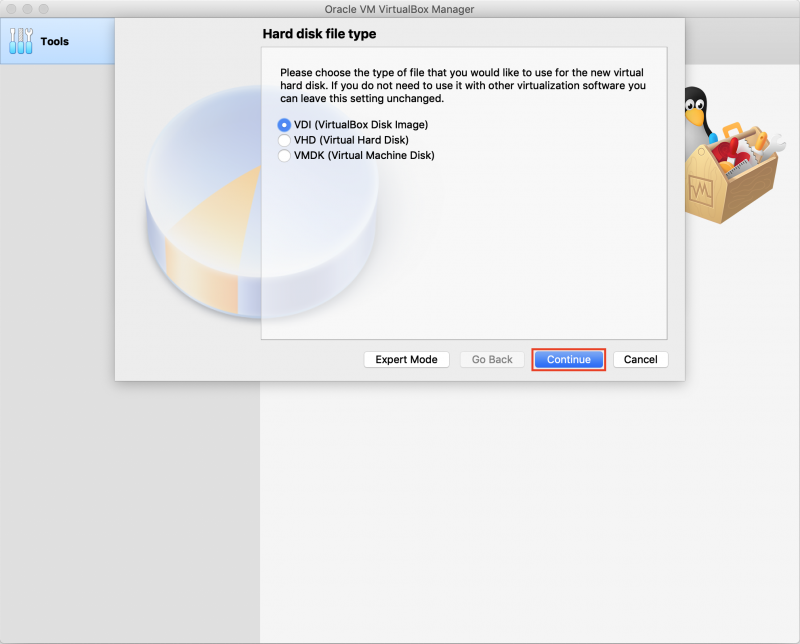
Task: Switch to Expert Mode
Action: 407,359
